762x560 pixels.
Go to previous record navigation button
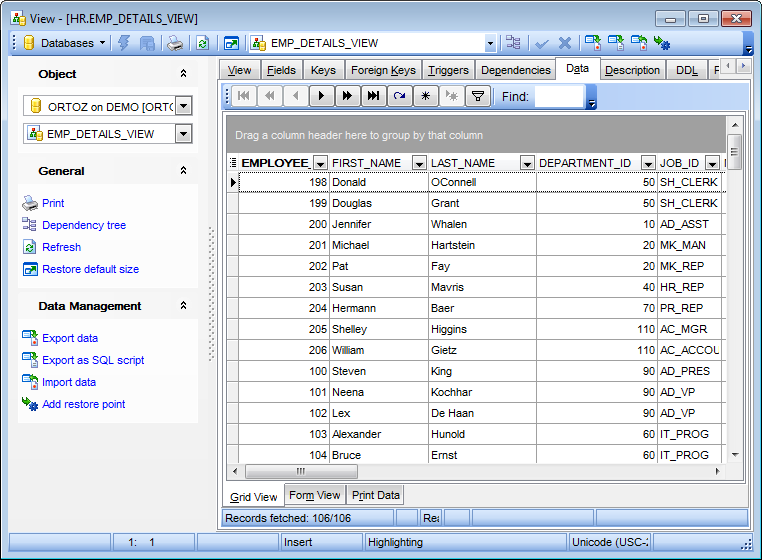click(295, 96)
